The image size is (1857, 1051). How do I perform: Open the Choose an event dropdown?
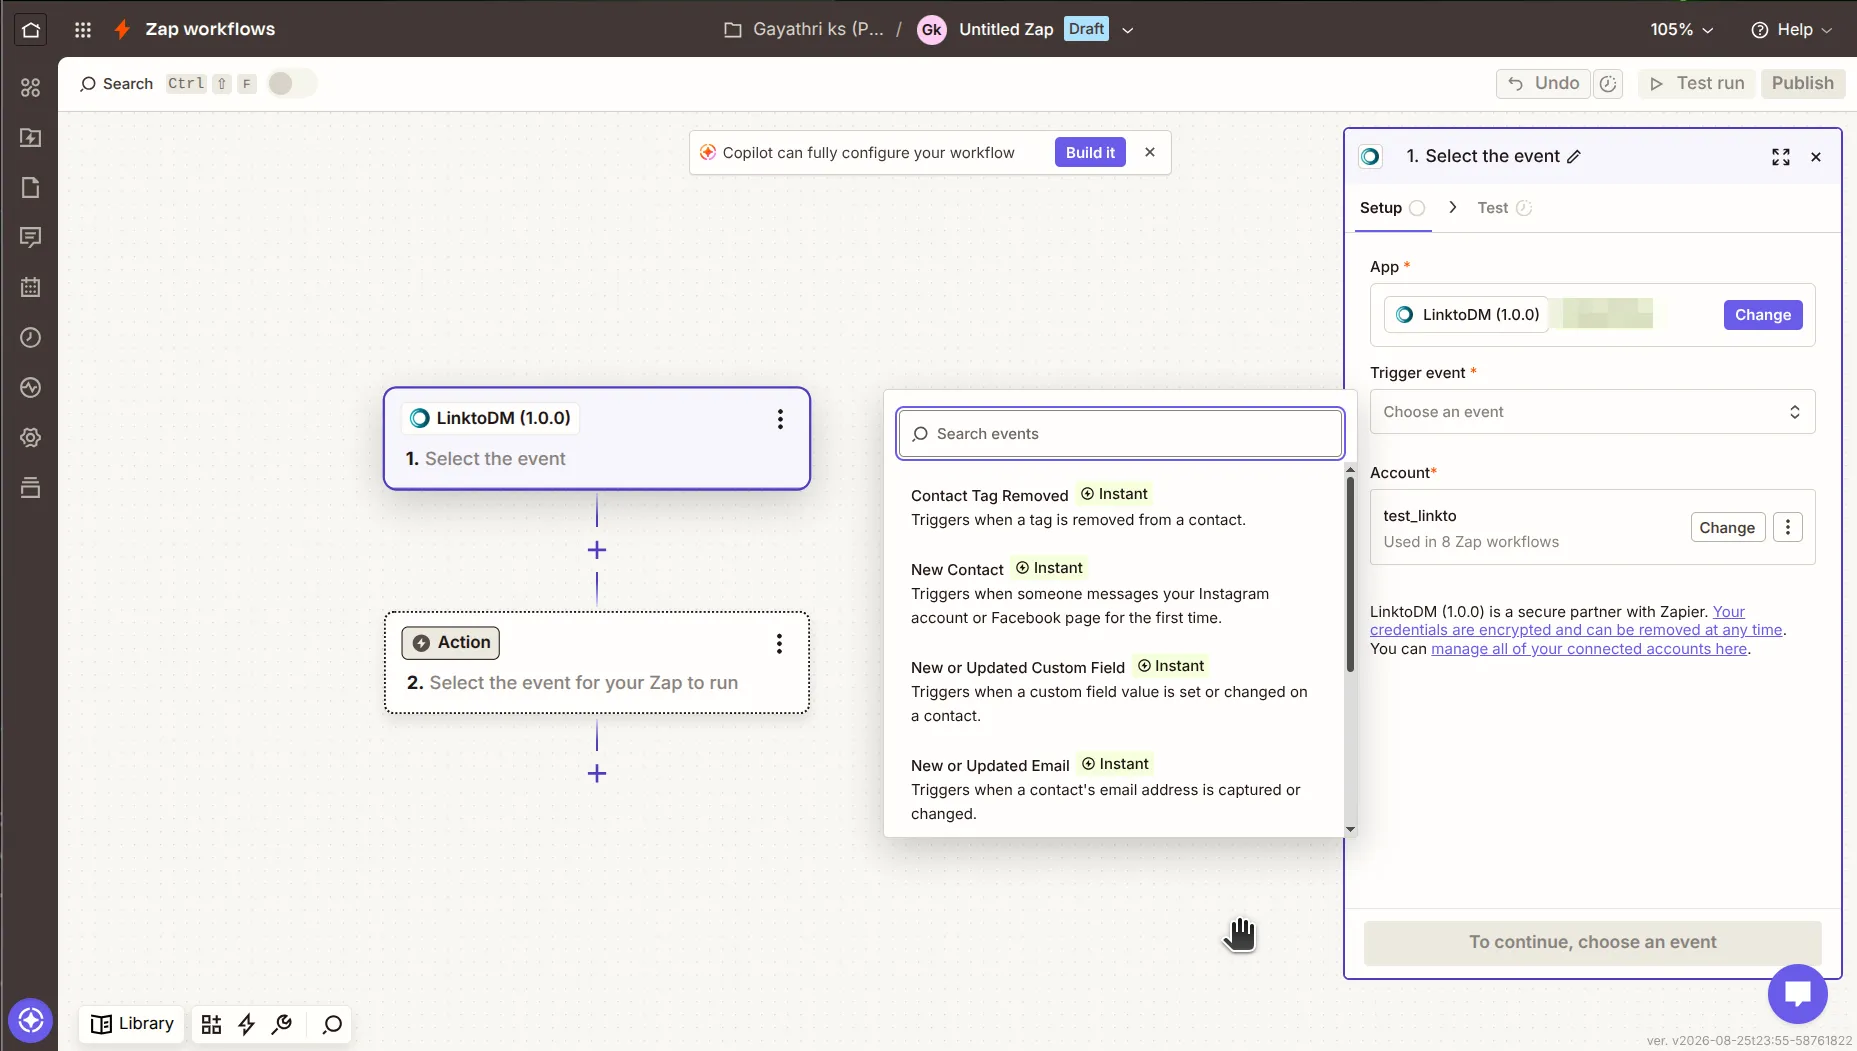(1592, 412)
